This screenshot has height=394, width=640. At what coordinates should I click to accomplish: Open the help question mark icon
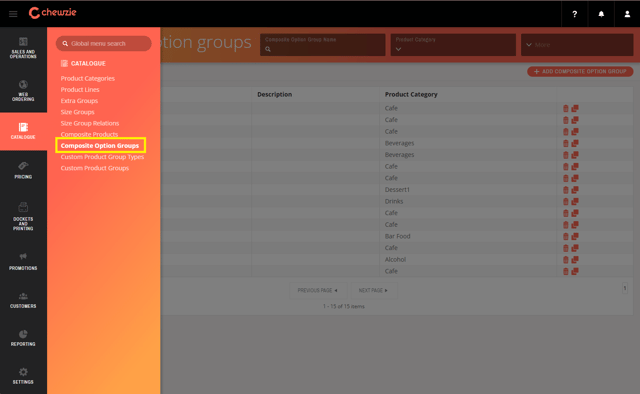pos(574,14)
